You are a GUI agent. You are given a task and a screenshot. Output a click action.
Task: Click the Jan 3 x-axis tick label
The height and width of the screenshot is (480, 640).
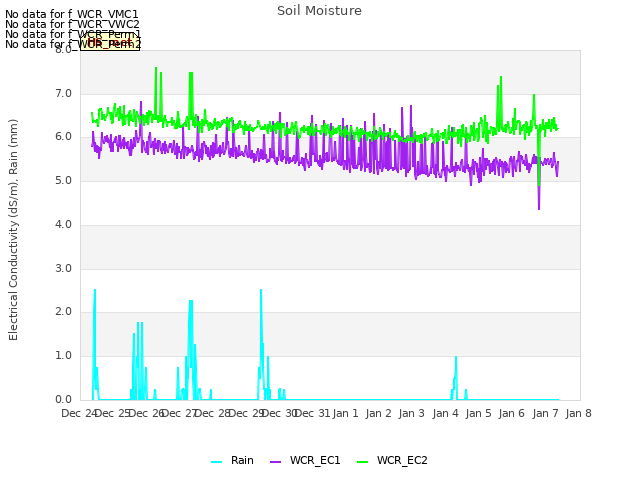[411, 413]
